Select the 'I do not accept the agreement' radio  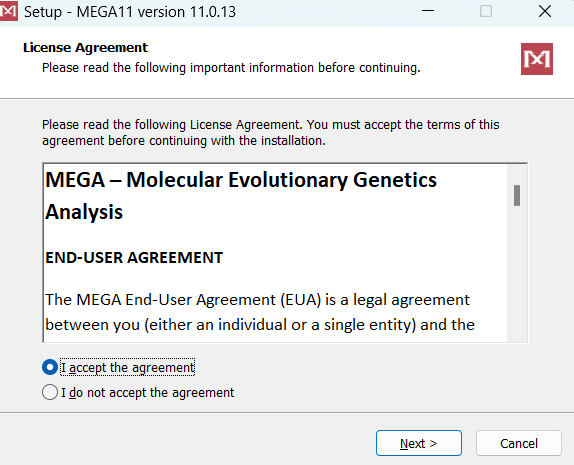point(50,392)
